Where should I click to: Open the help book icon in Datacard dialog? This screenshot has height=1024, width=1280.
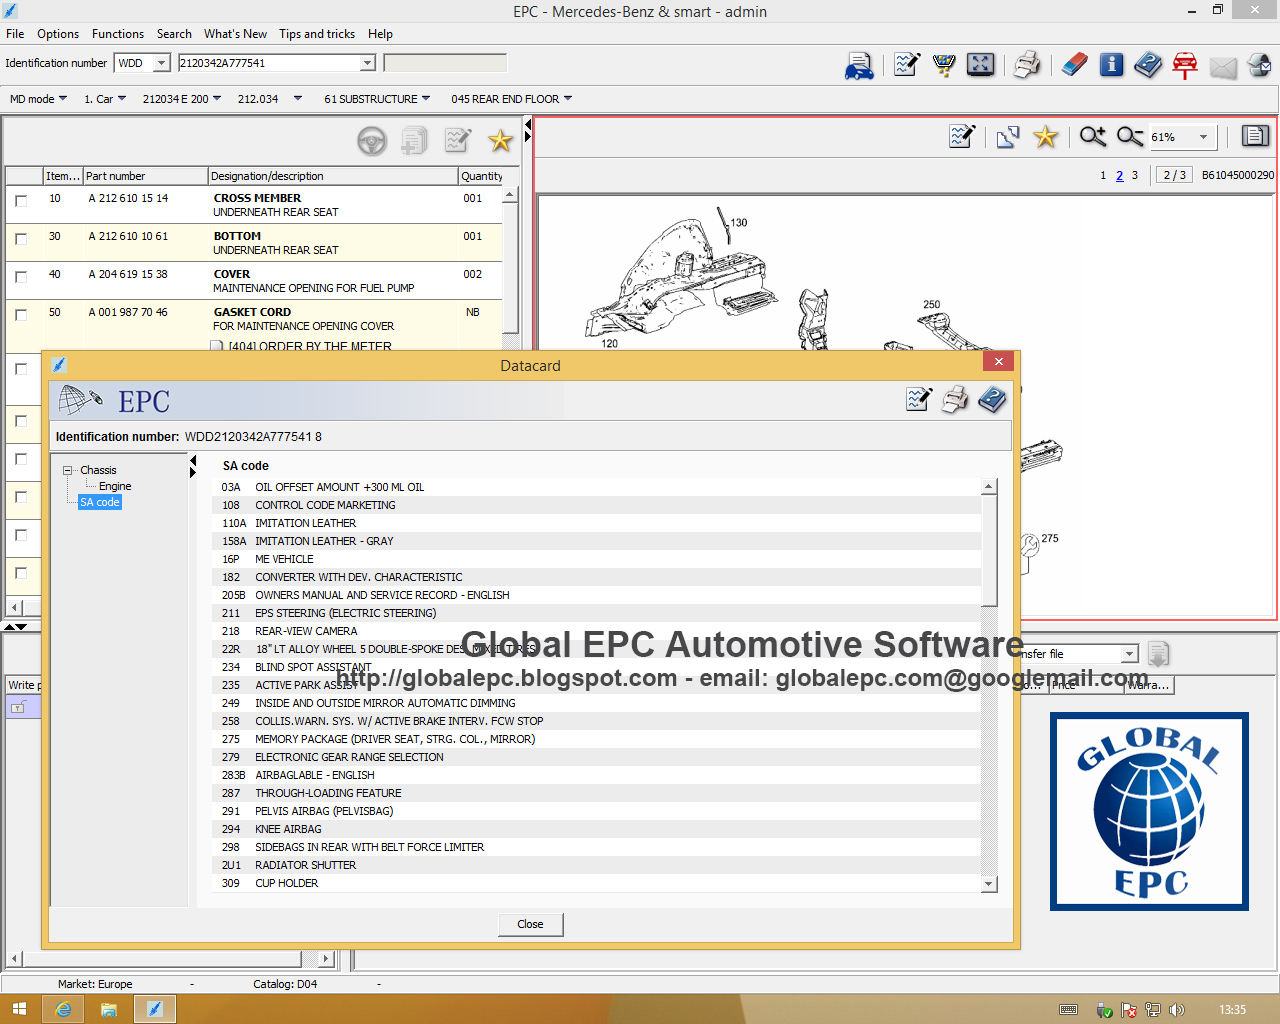(x=992, y=400)
